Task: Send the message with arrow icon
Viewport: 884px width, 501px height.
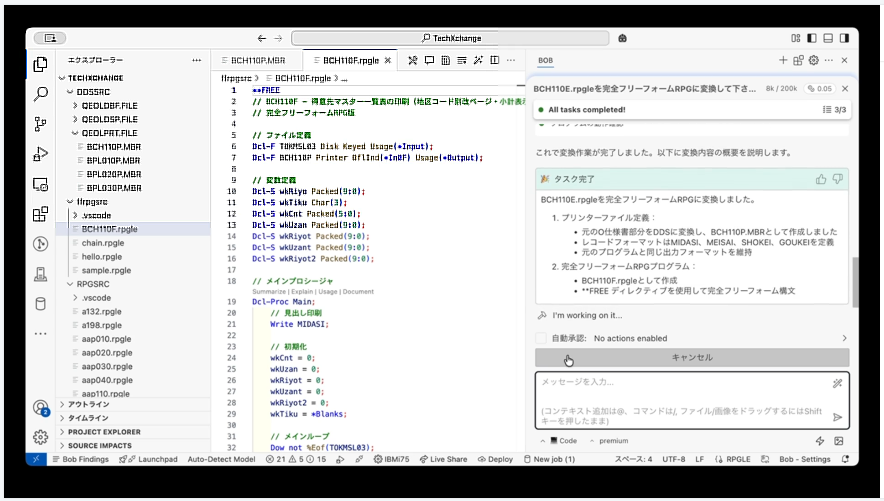Action: tap(837, 417)
